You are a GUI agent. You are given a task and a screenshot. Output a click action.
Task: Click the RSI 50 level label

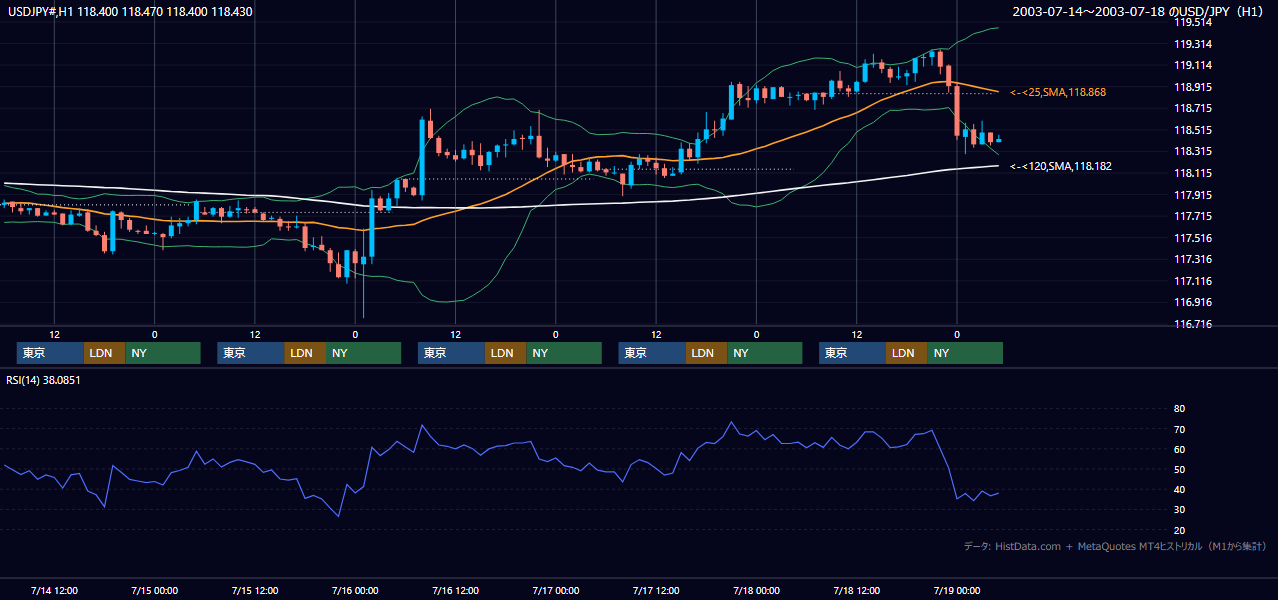point(1179,469)
